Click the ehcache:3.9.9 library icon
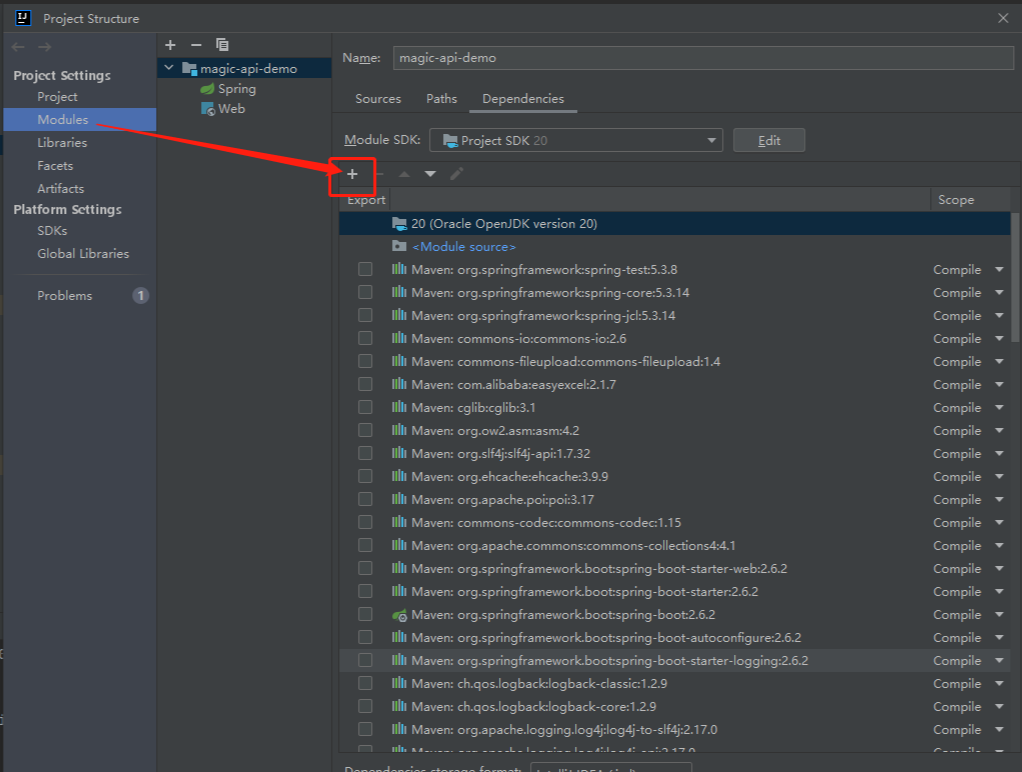Screen dimensions: 1022x772 pyautogui.click(x=399, y=476)
